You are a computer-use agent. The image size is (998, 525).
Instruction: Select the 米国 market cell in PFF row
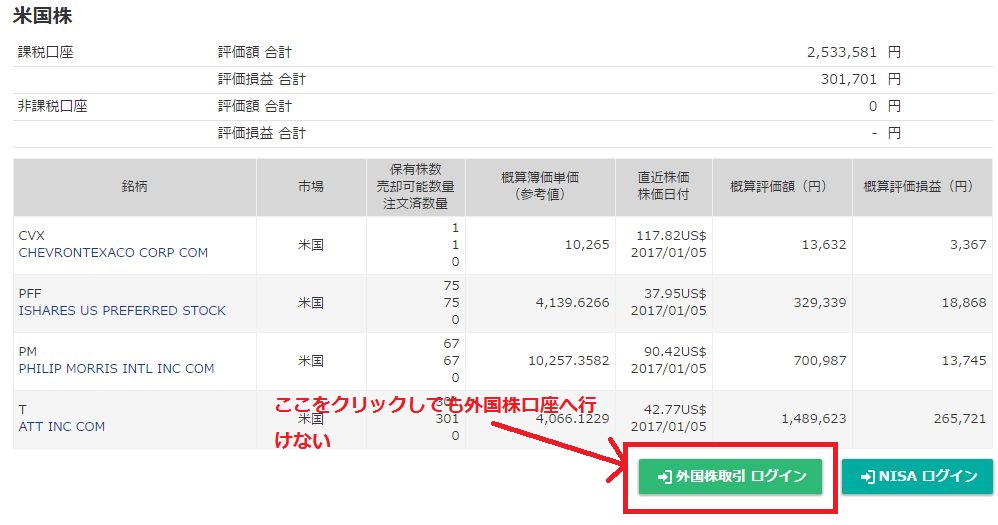(311, 302)
